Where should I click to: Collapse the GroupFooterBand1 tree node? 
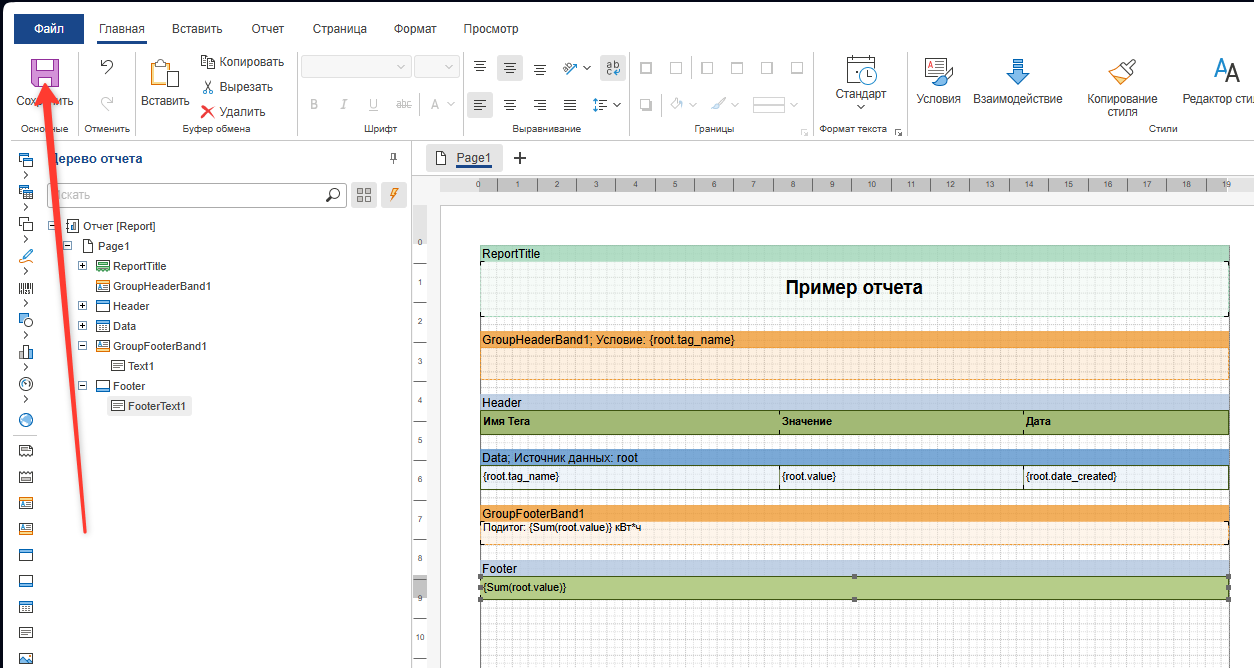coord(83,346)
